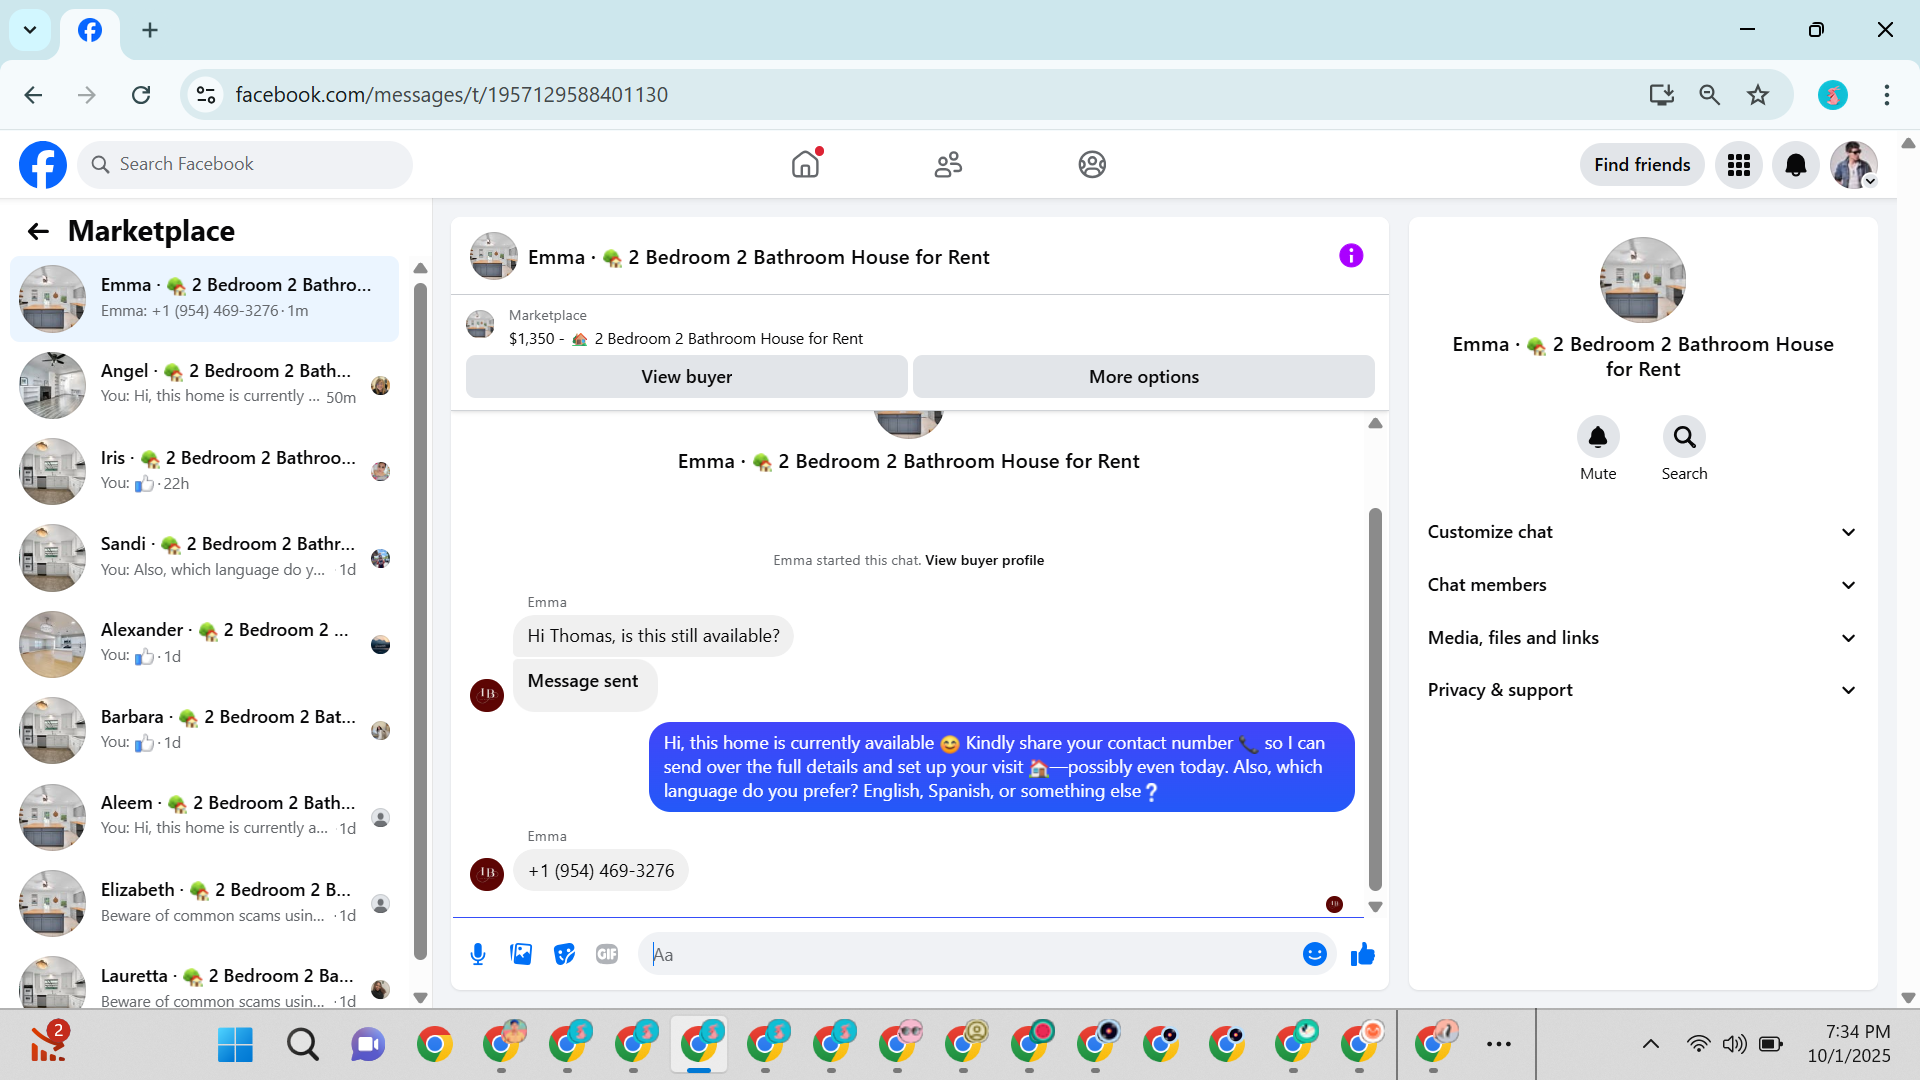Expand Customize chat section
This screenshot has width=1920, height=1080.
(x=1643, y=532)
